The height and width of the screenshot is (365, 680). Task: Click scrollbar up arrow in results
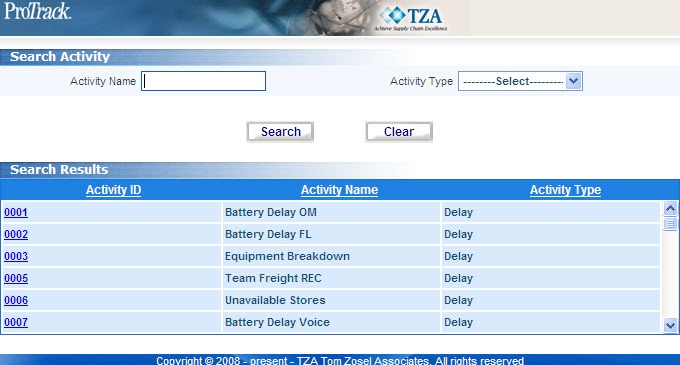670,209
